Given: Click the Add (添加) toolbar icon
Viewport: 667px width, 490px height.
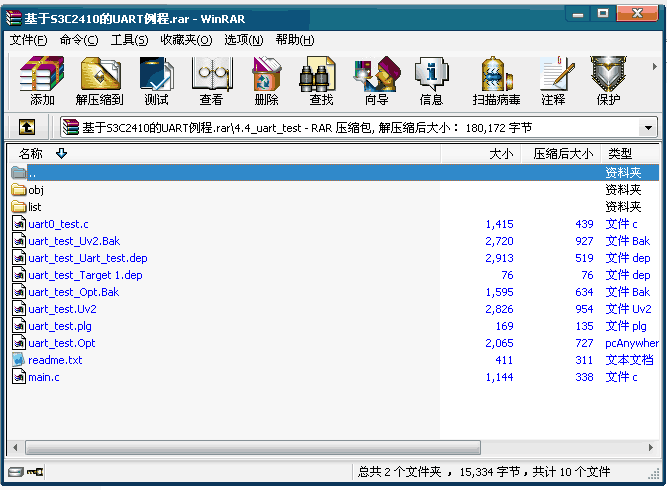Looking at the screenshot, I should point(42,74).
